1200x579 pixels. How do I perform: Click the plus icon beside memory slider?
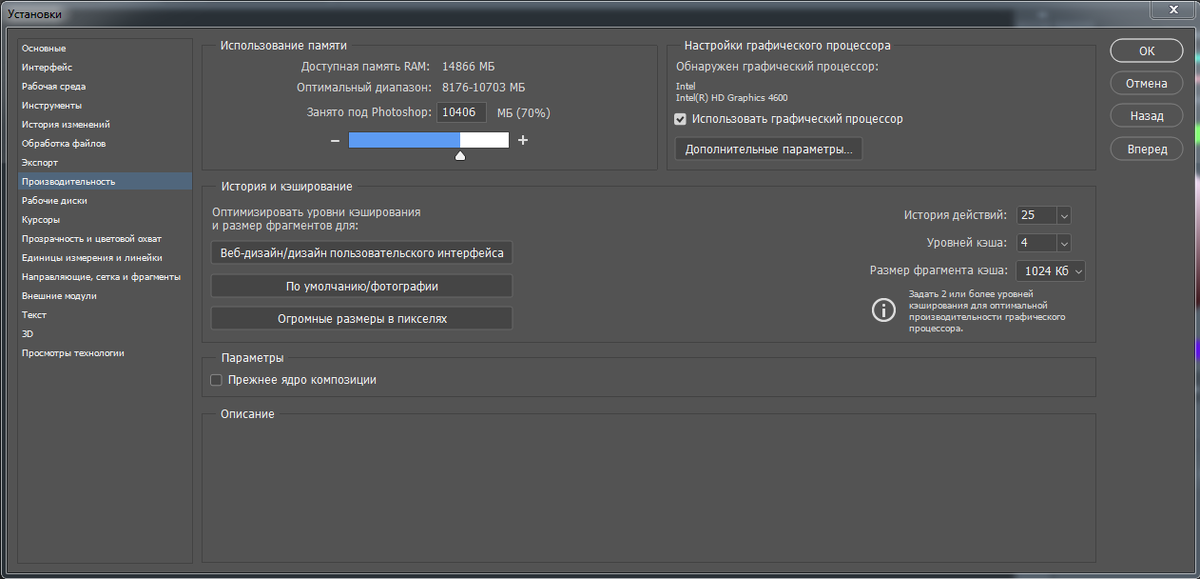(523, 140)
